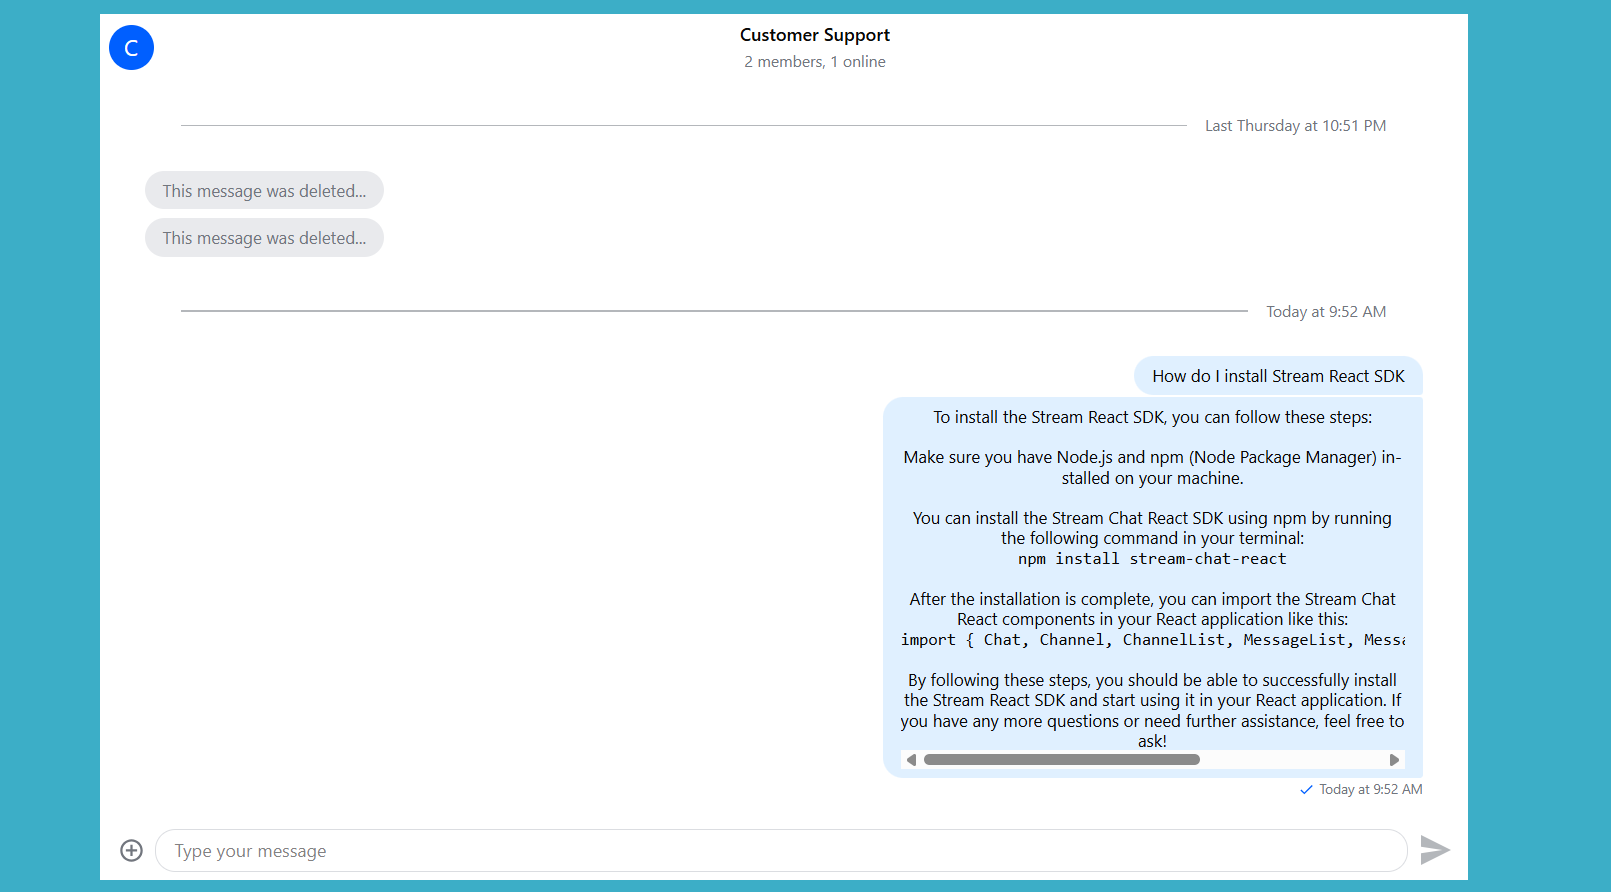Screen dimensions: 1611x892
Task: Click the import statement code line
Action: tap(1152, 640)
